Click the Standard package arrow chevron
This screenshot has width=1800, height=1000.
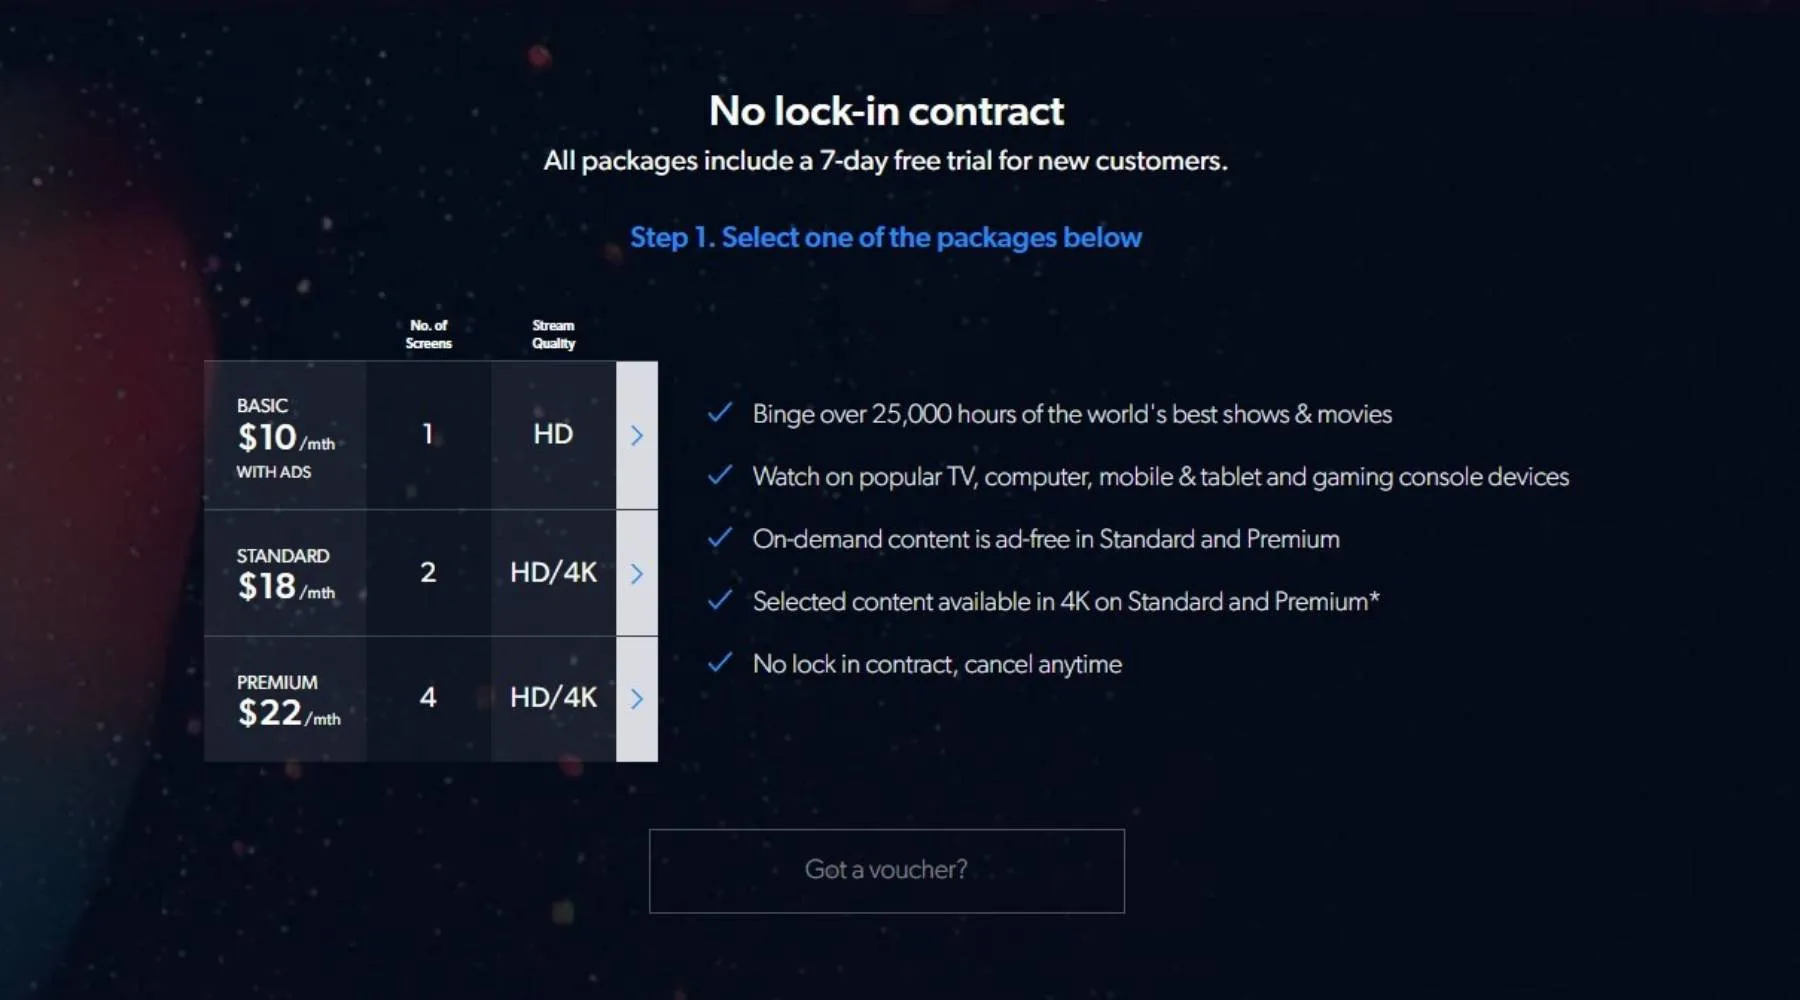pos(637,573)
